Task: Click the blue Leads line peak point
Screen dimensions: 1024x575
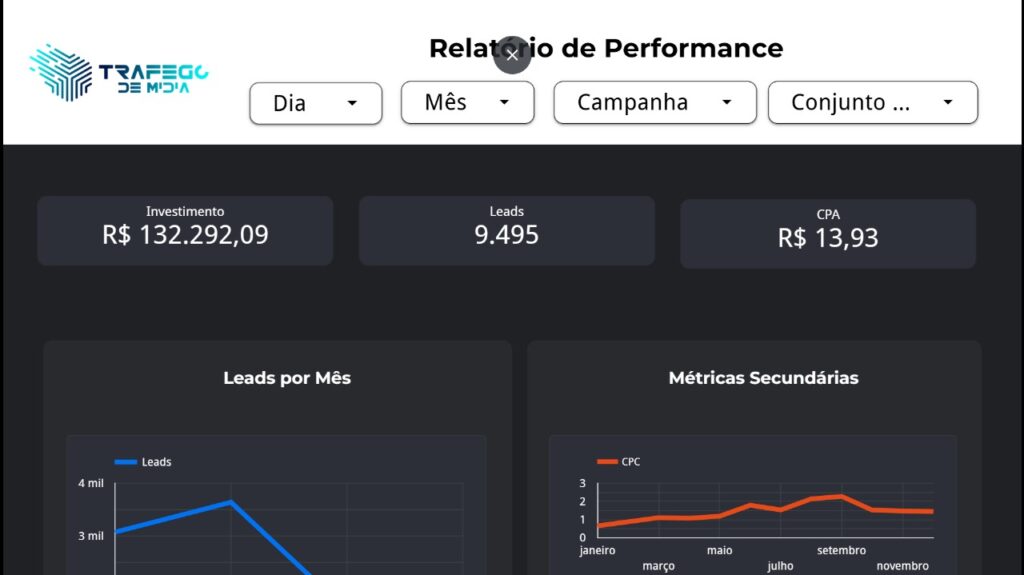Action: (x=231, y=502)
